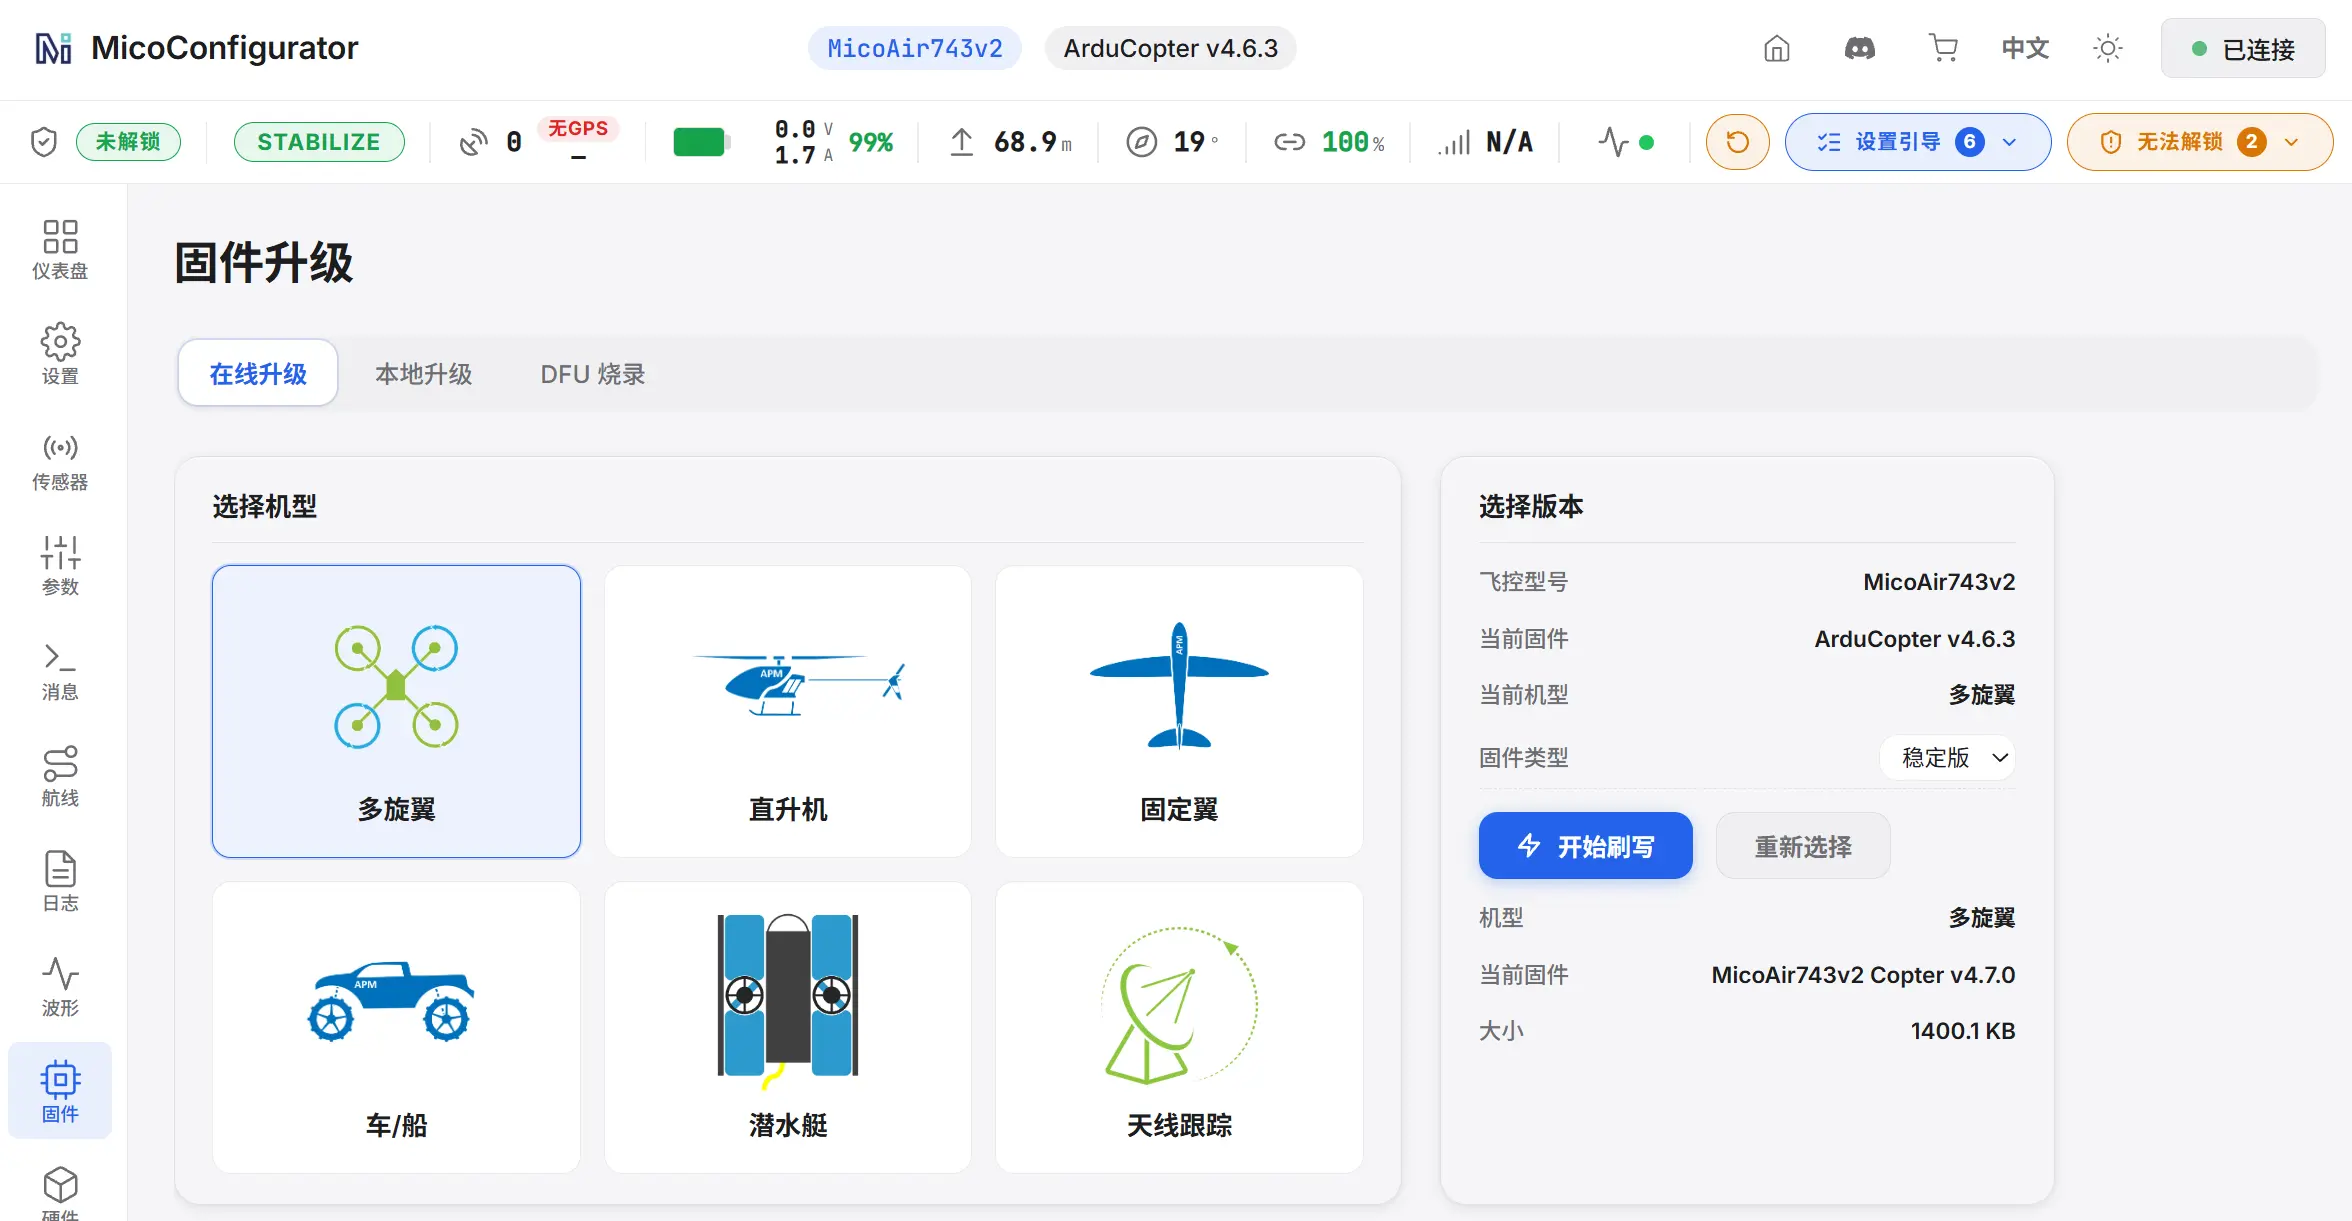Image resolution: width=2352 pixels, height=1221 pixels.
Task: Select the 多旋翼 multicopter vehicle card
Action: [x=396, y=711]
